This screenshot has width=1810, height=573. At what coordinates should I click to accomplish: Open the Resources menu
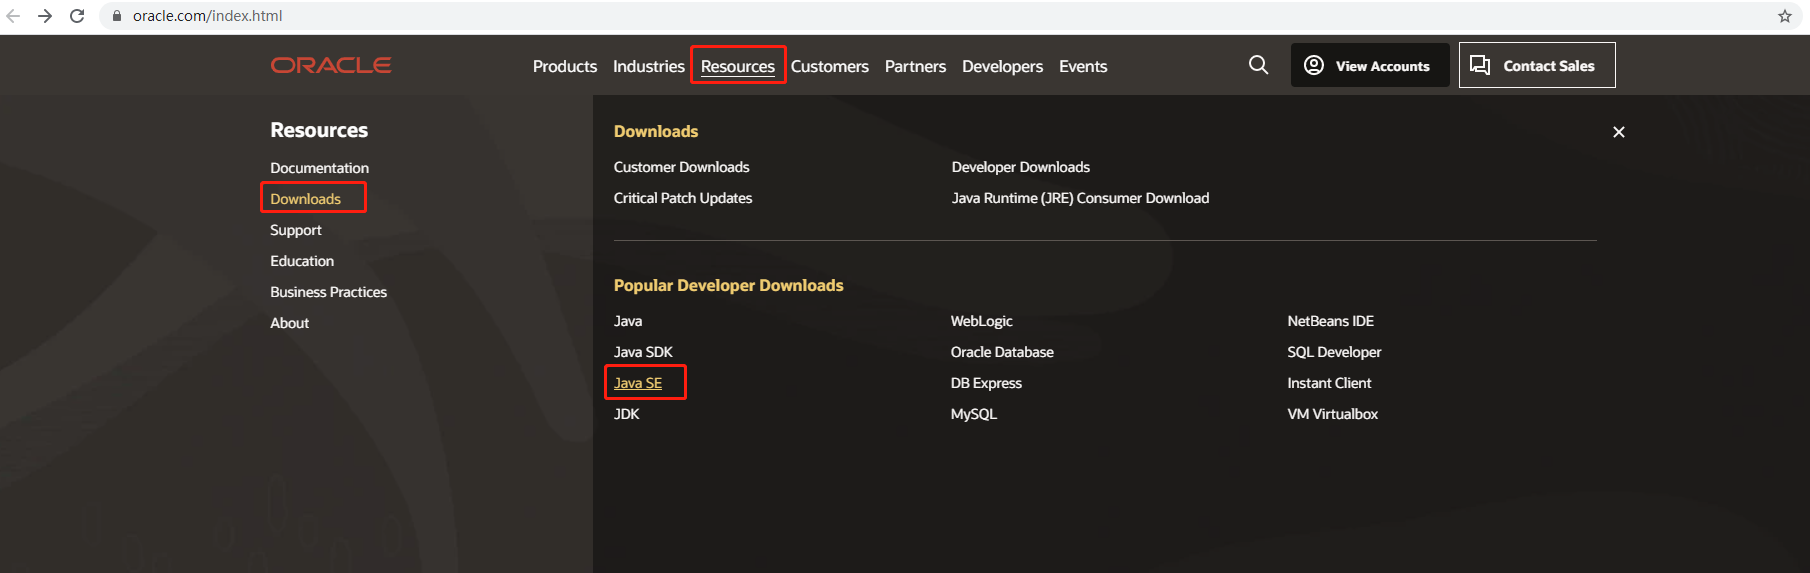pos(738,66)
